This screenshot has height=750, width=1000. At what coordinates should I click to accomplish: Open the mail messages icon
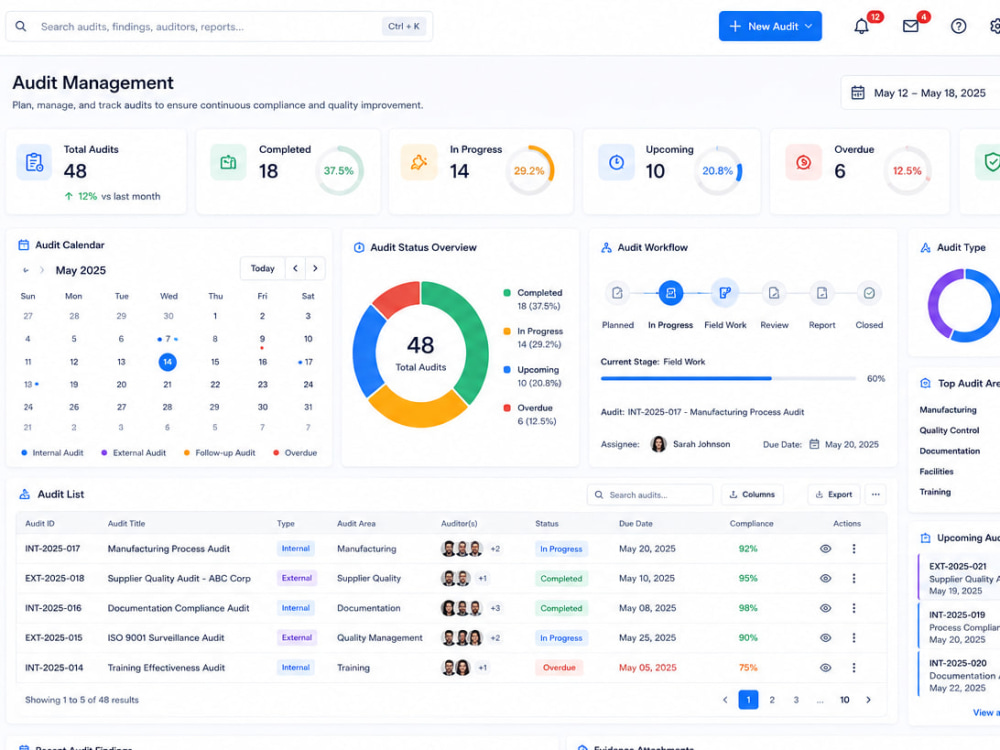pyautogui.click(x=910, y=26)
